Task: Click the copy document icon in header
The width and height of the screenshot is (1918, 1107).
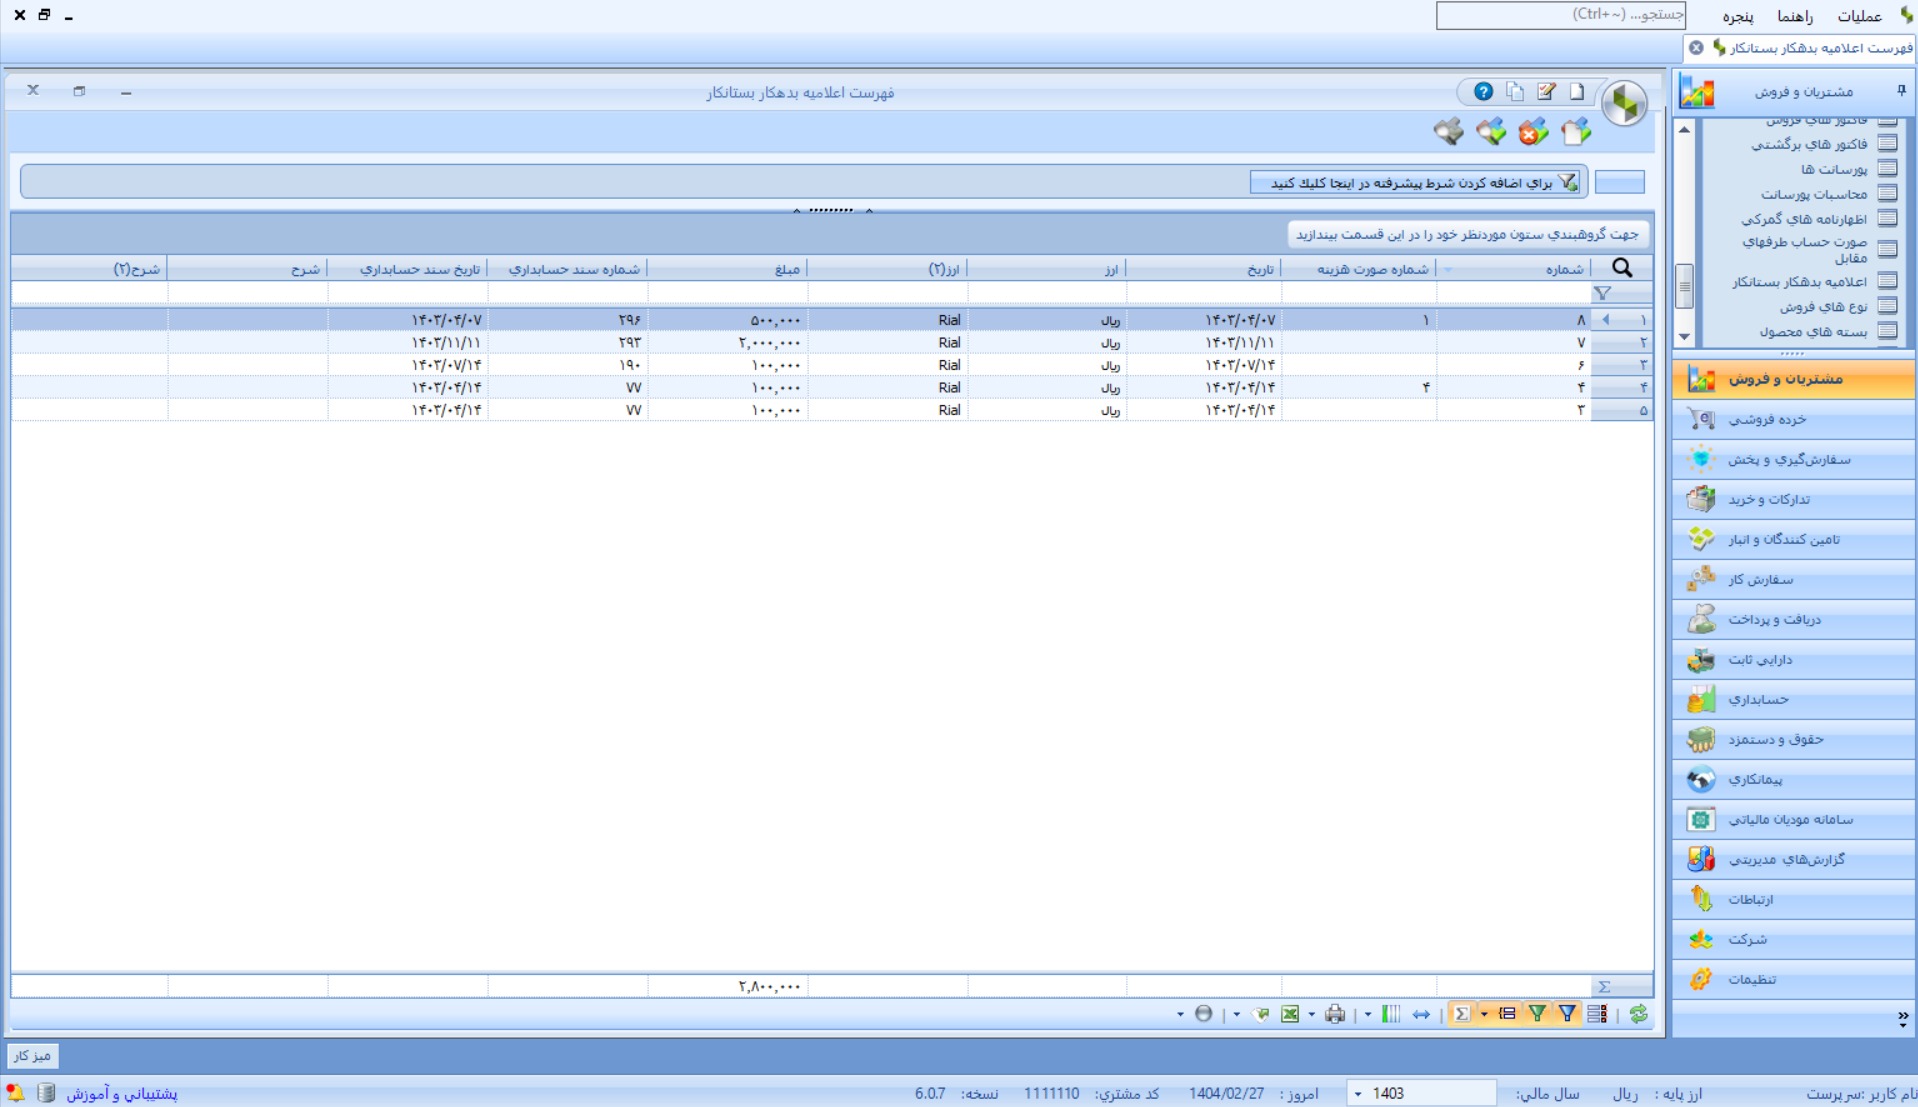Action: coord(1515,92)
